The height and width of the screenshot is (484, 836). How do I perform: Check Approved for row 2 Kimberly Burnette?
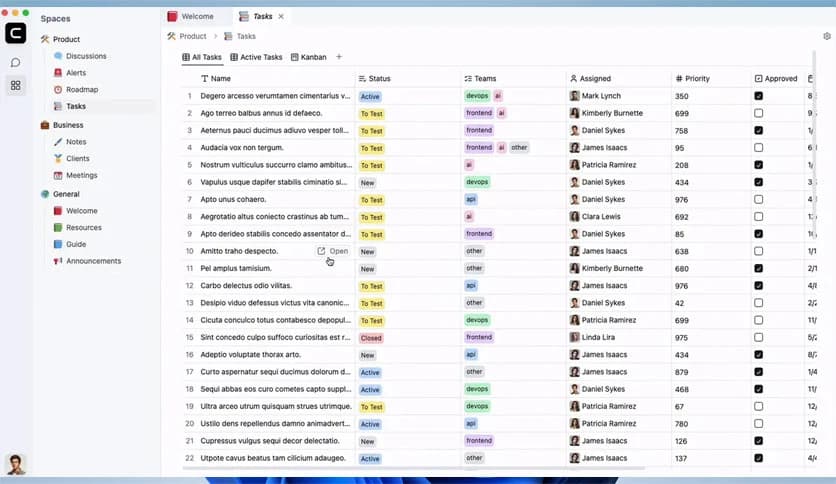pos(759,113)
